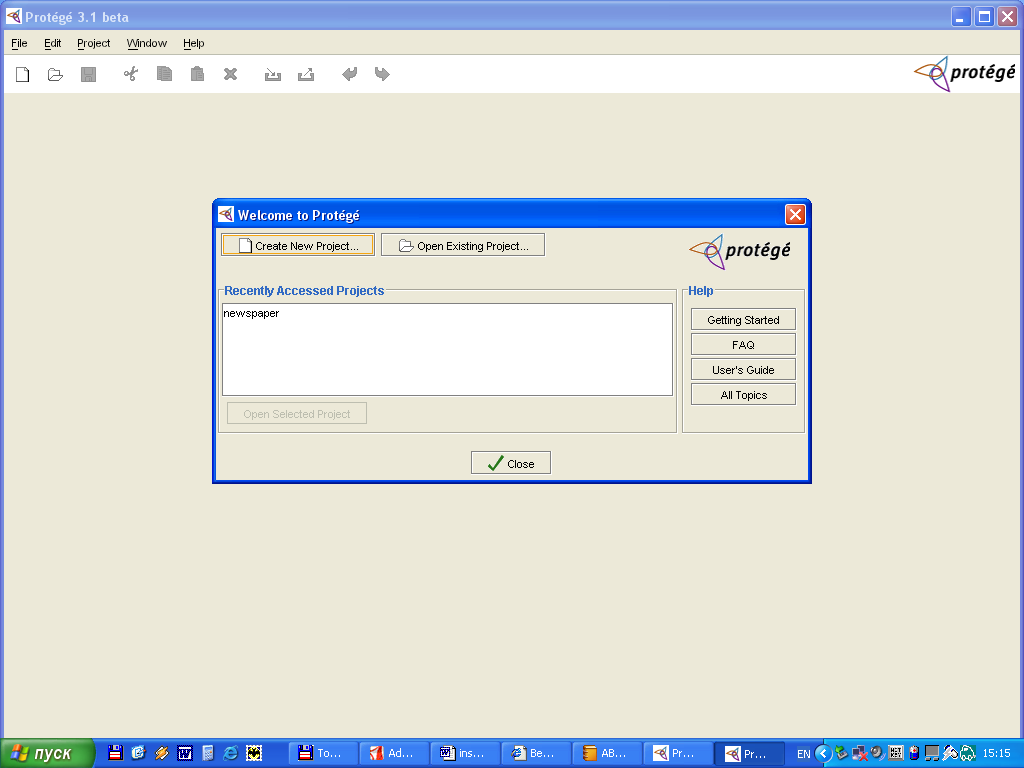The width and height of the screenshot is (1024, 768).
Task: Open the Getting Started help
Action: tap(743, 320)
